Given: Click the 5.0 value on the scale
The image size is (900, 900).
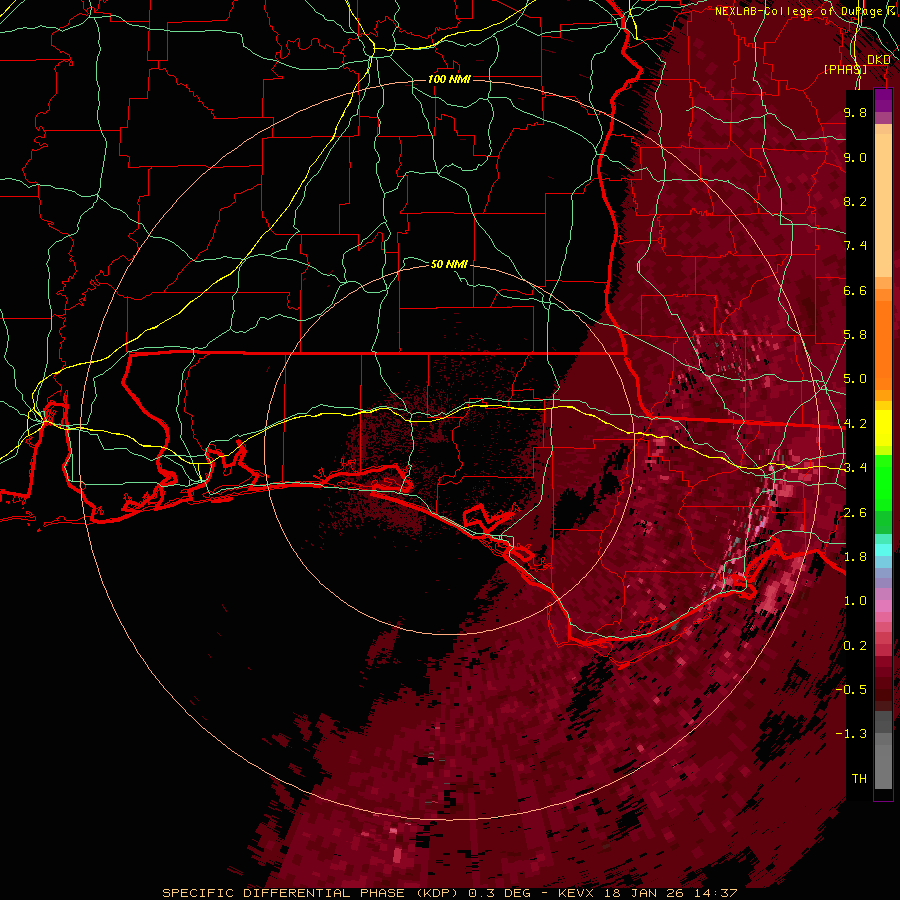Looking at the screenshot, I should 855,379.
